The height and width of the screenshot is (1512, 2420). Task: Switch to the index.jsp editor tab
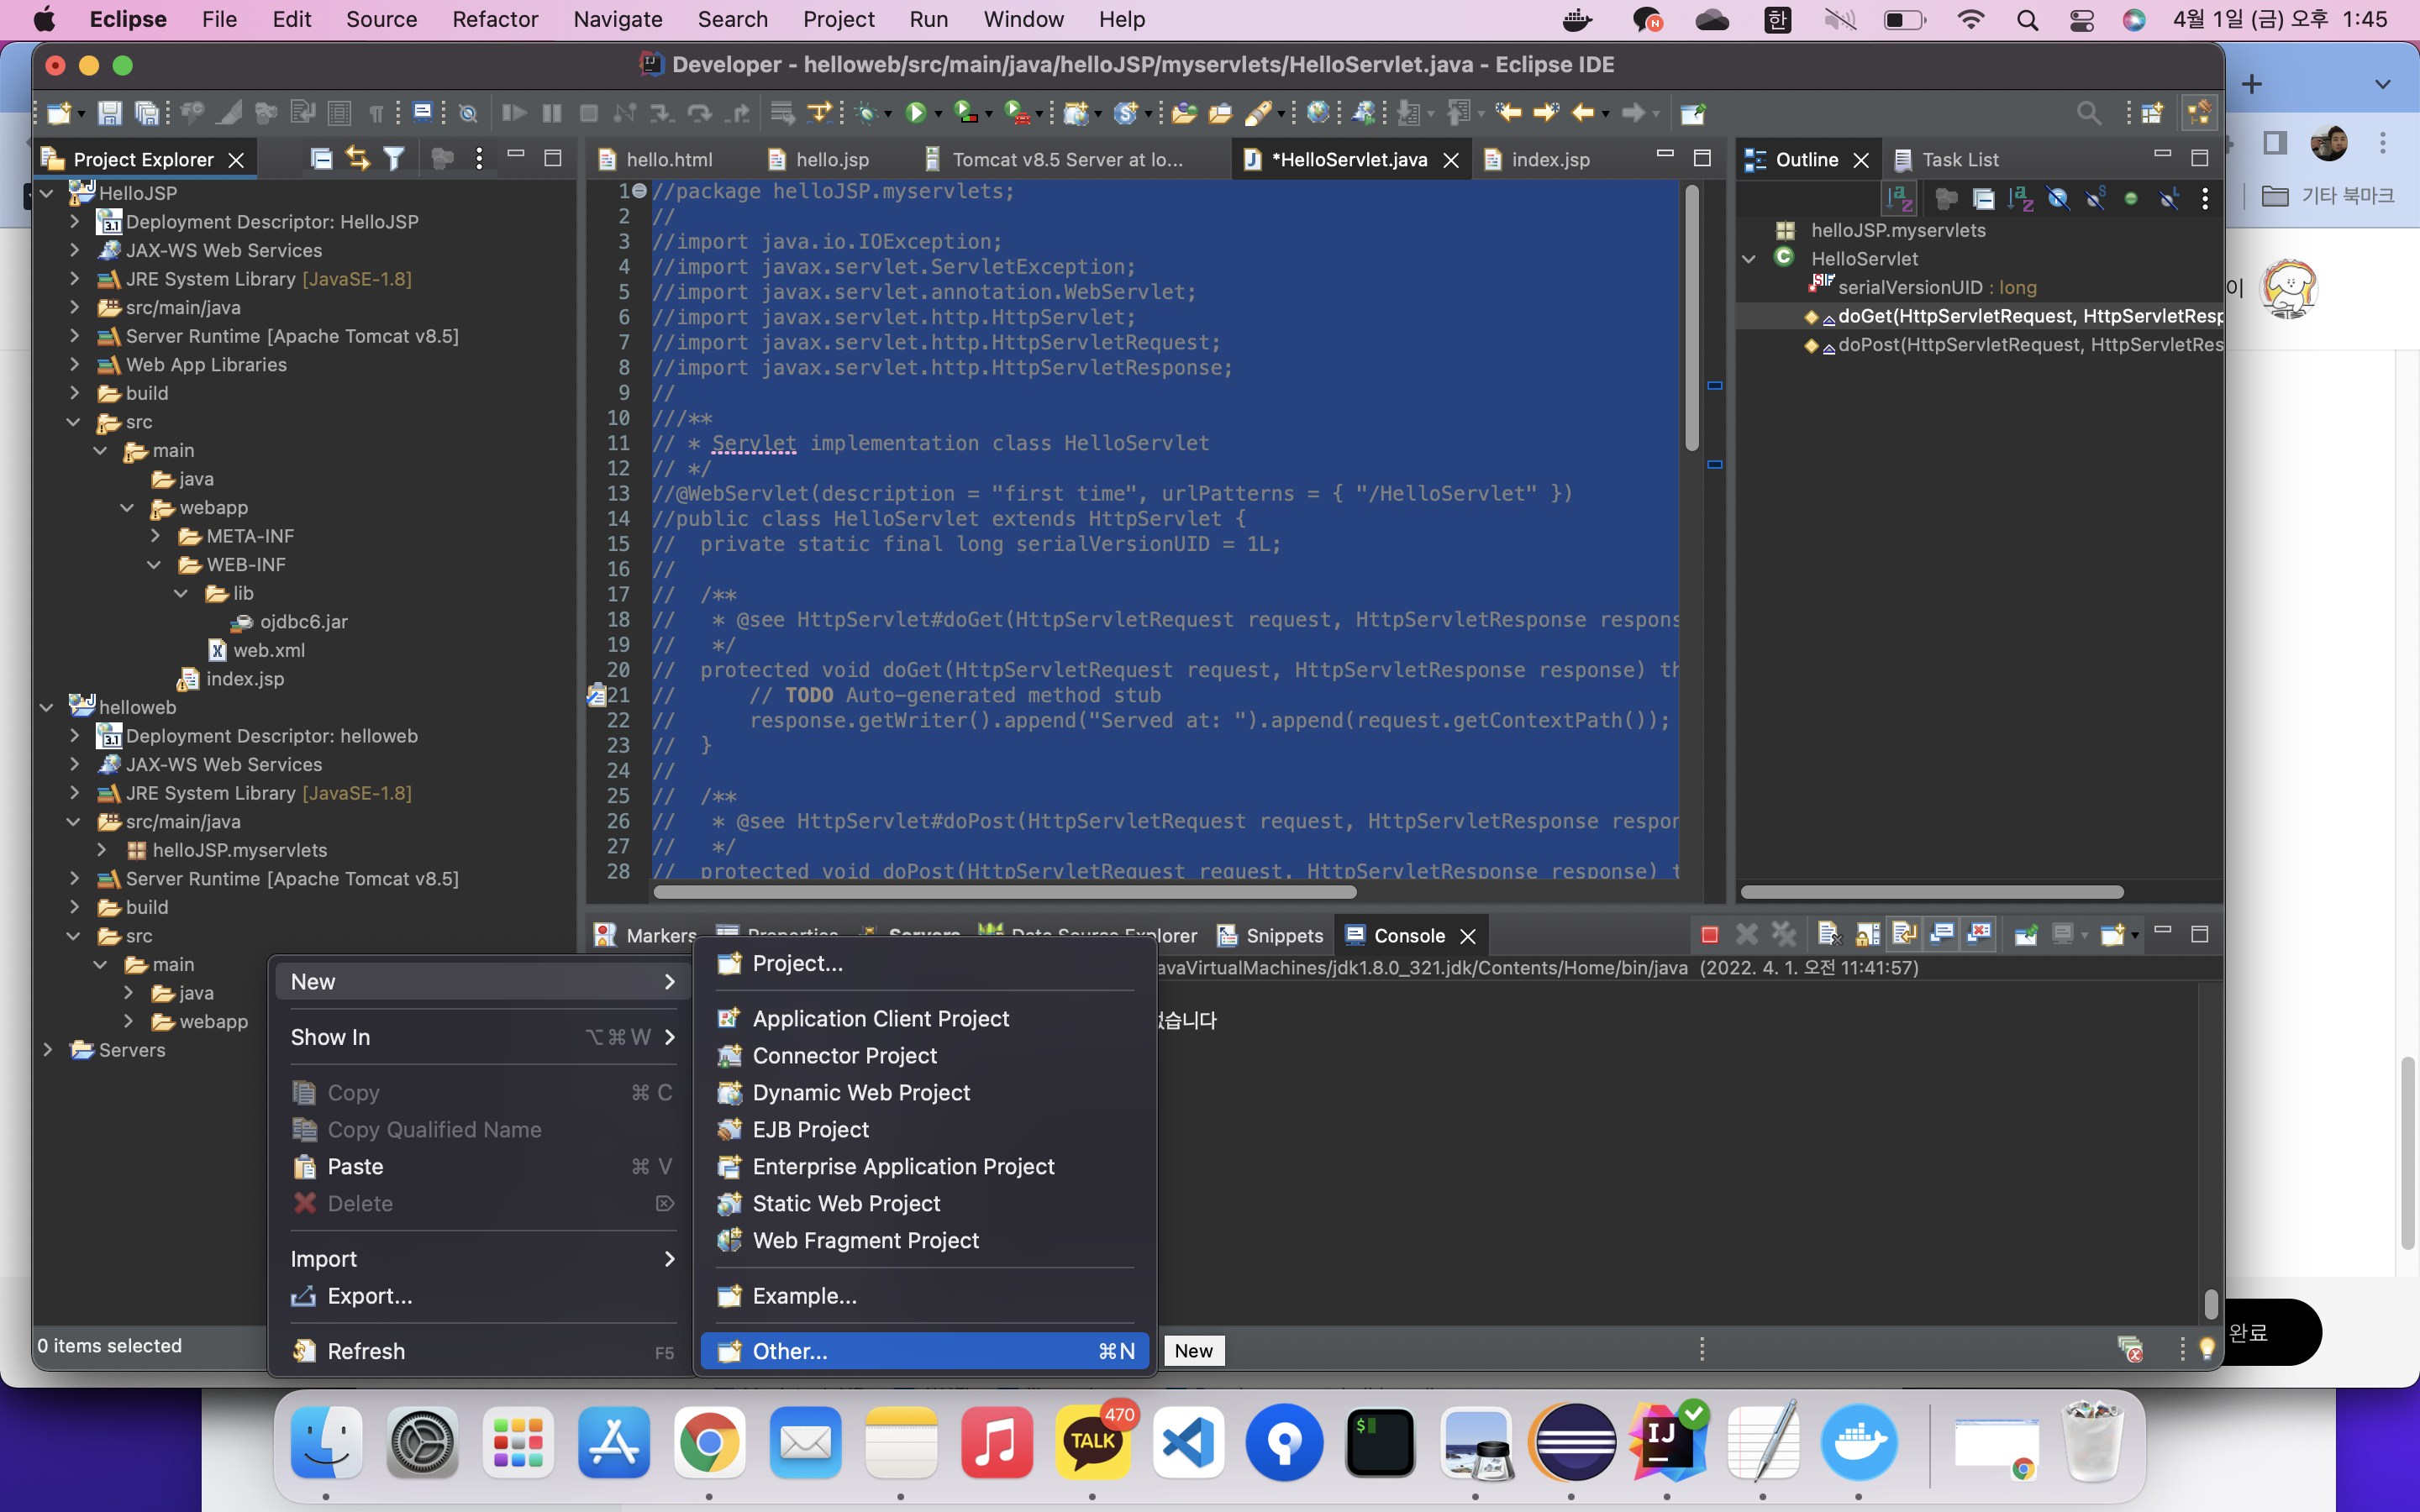[1549, 160]
